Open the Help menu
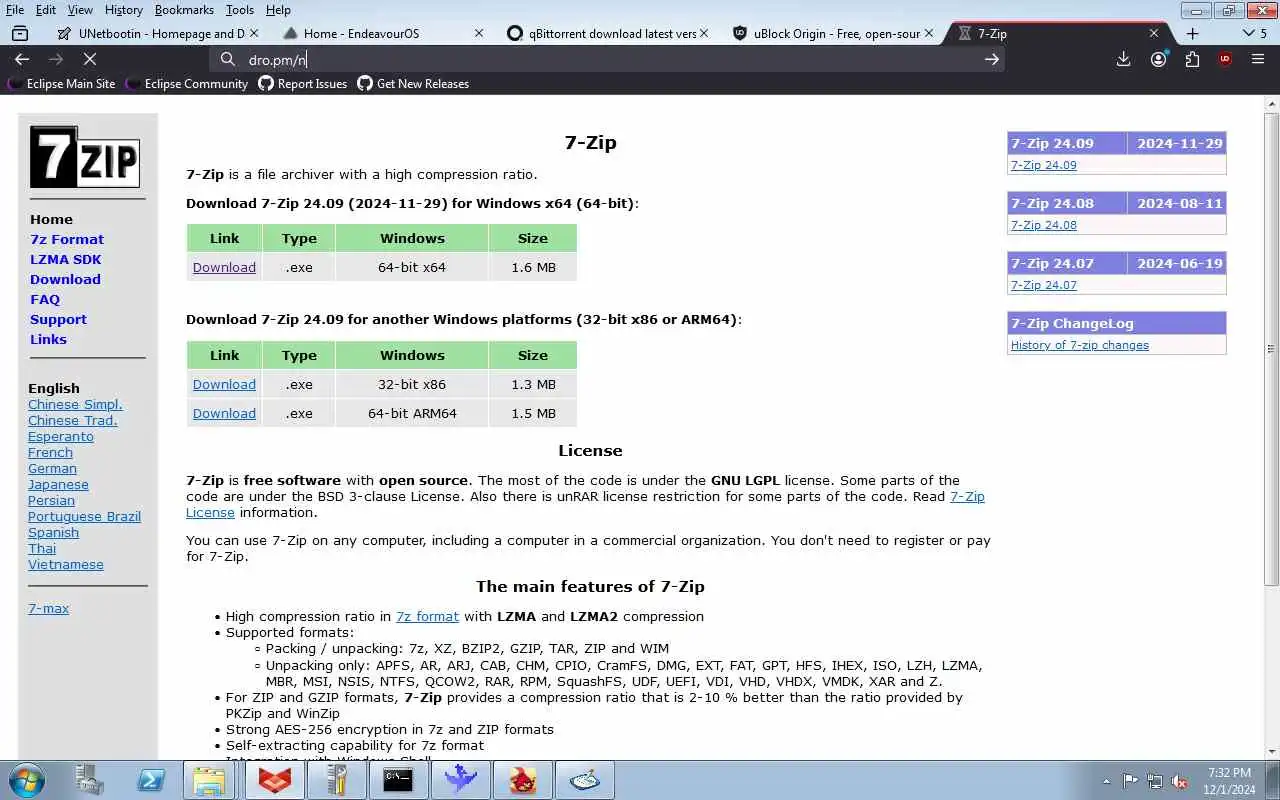1280x800 pixels. [278, 10]
